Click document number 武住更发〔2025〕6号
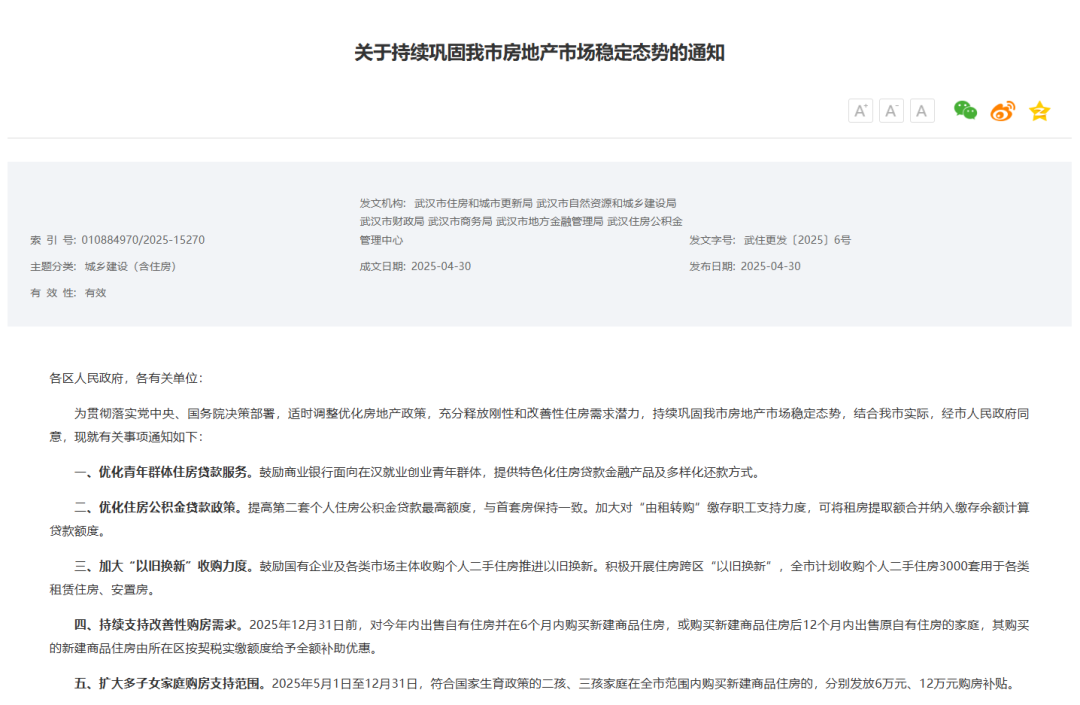 (797, 240)
